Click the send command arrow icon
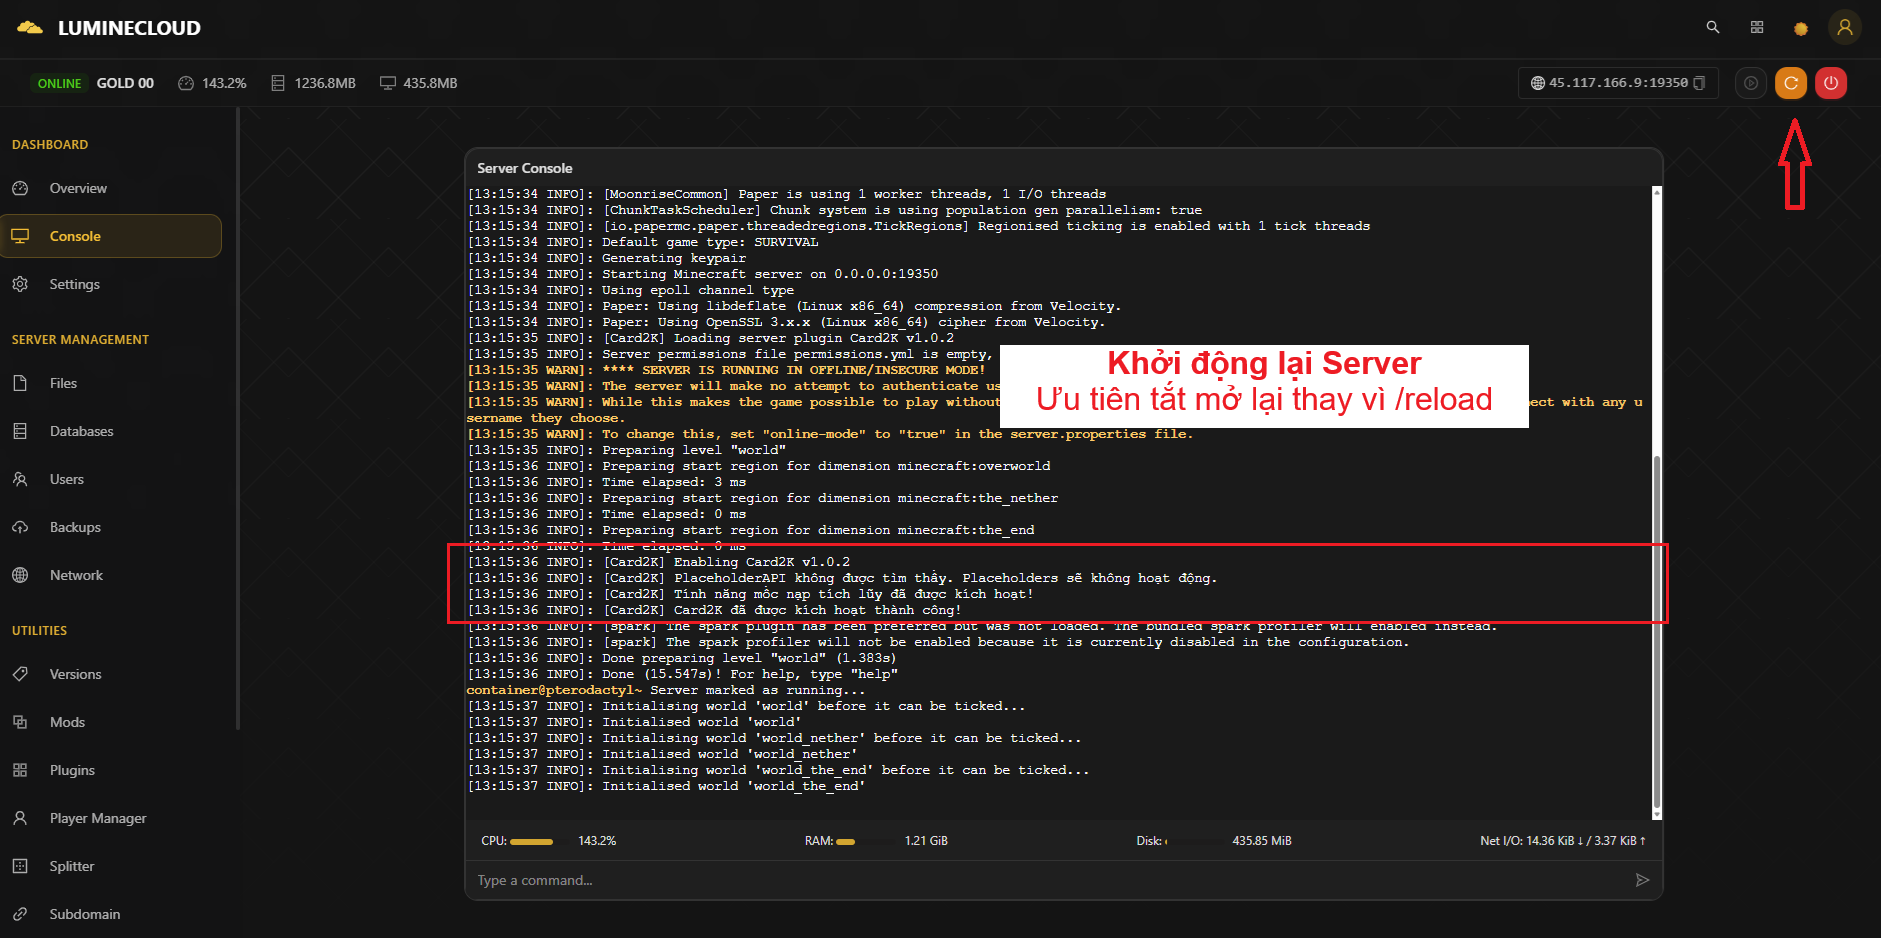1891x938 pixels. click(1641, 880)
